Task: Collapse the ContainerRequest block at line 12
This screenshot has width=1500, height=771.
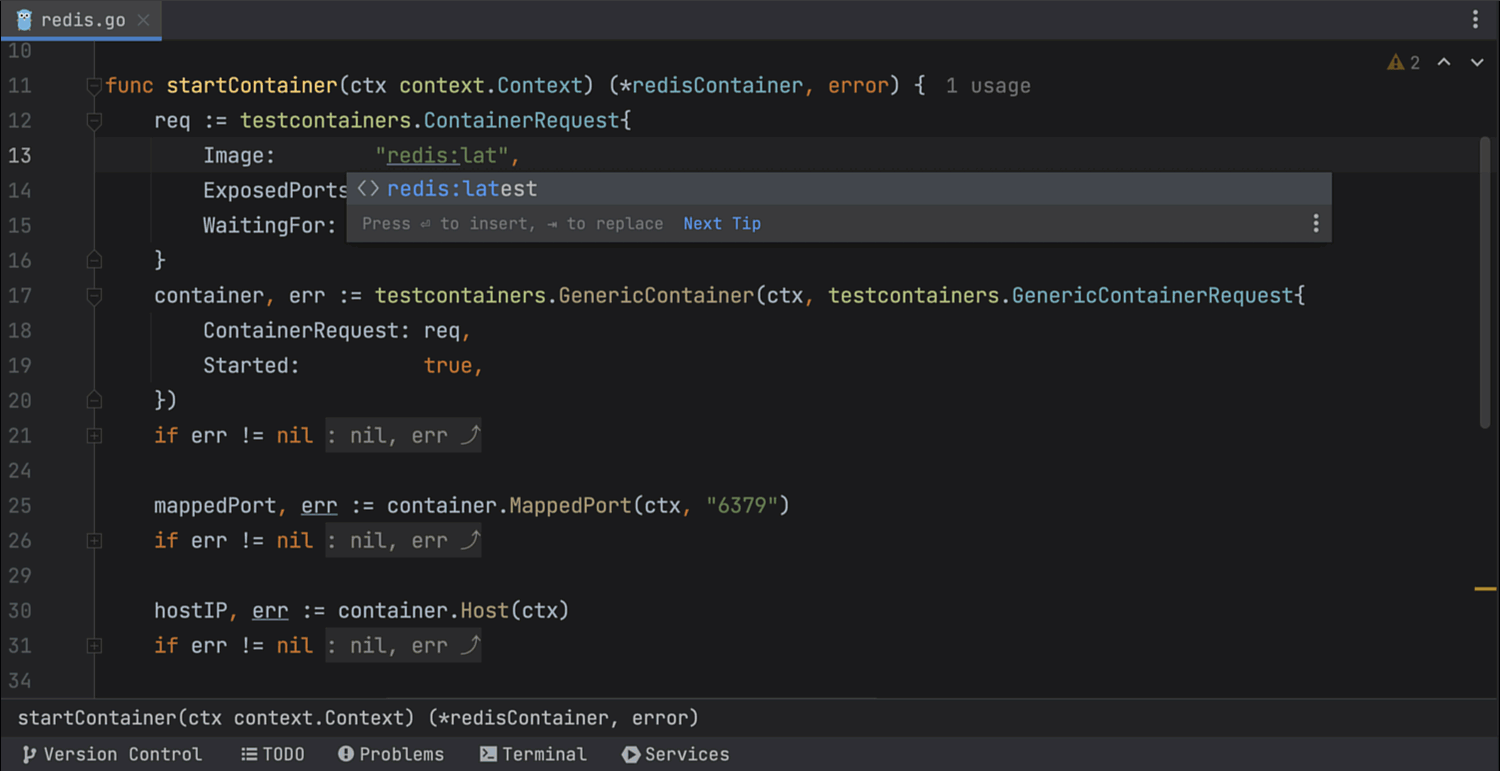Action: [94, 121]
